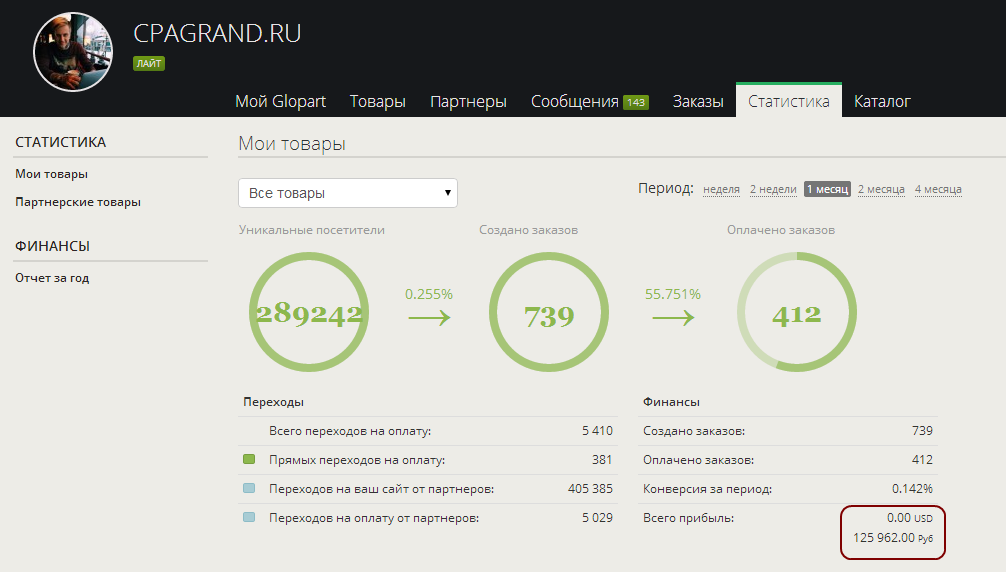The height and width of the screenshot is (572, 1006).
Task: Open Отчет за год finance report
Action: (52, 278)
